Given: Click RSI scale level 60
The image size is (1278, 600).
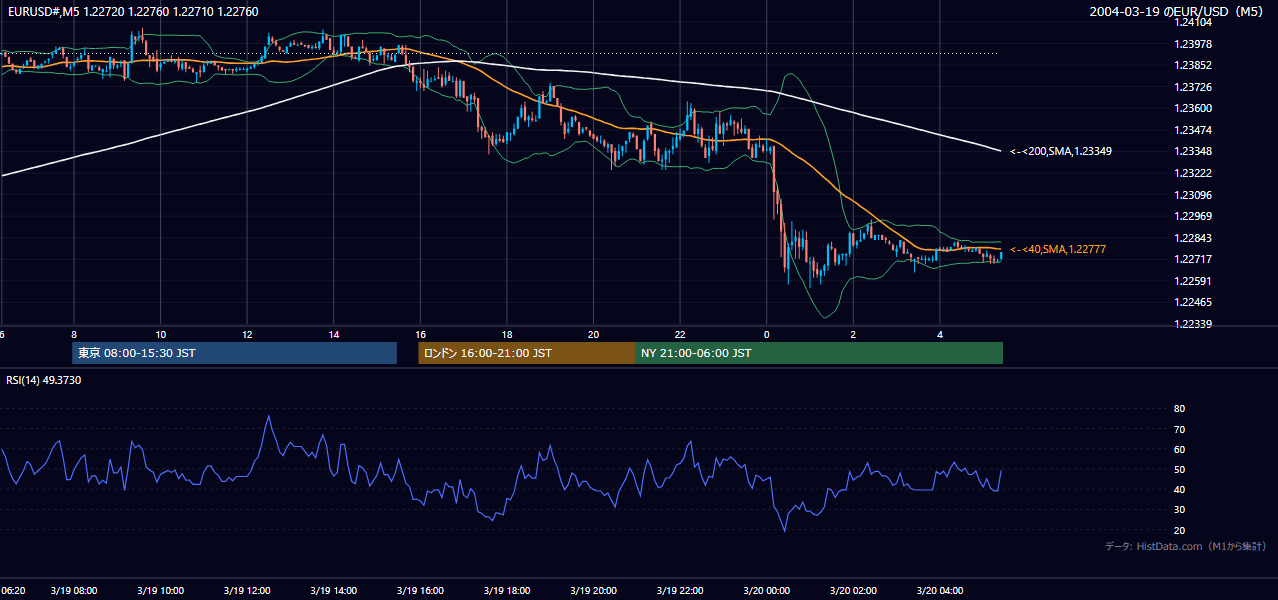Looking at the screenshot, I should pyautogui.click(x=1179, y=449).
